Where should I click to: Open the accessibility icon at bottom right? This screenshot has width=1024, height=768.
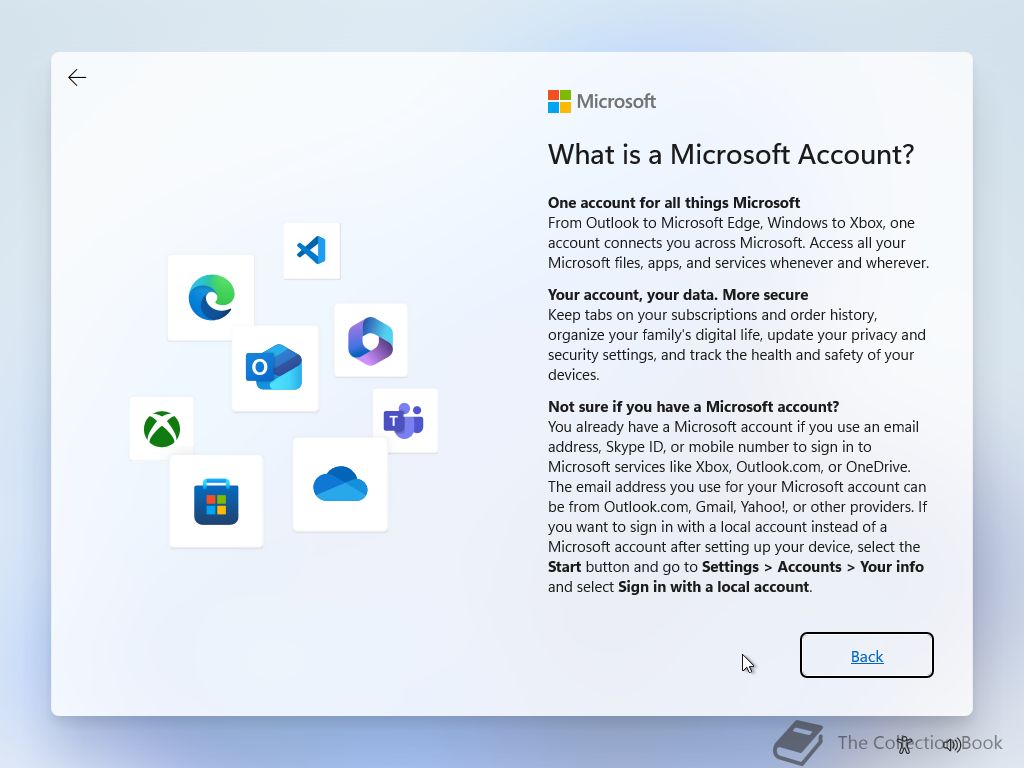click(904, 744)
